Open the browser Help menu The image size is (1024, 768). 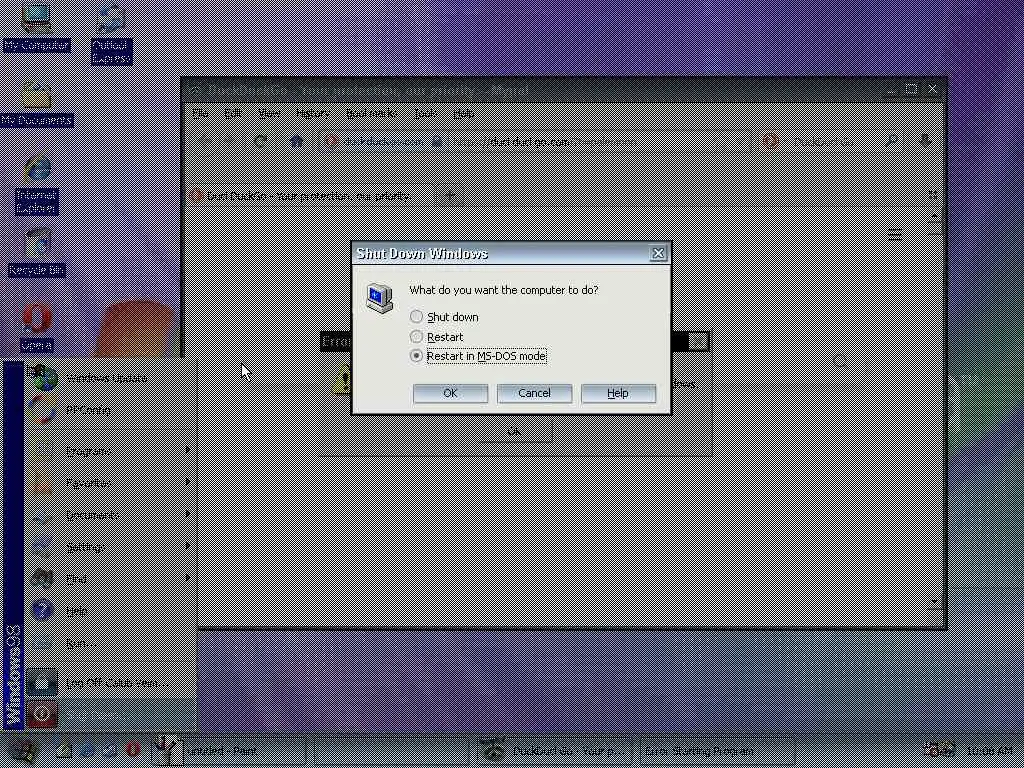point(464,114)
